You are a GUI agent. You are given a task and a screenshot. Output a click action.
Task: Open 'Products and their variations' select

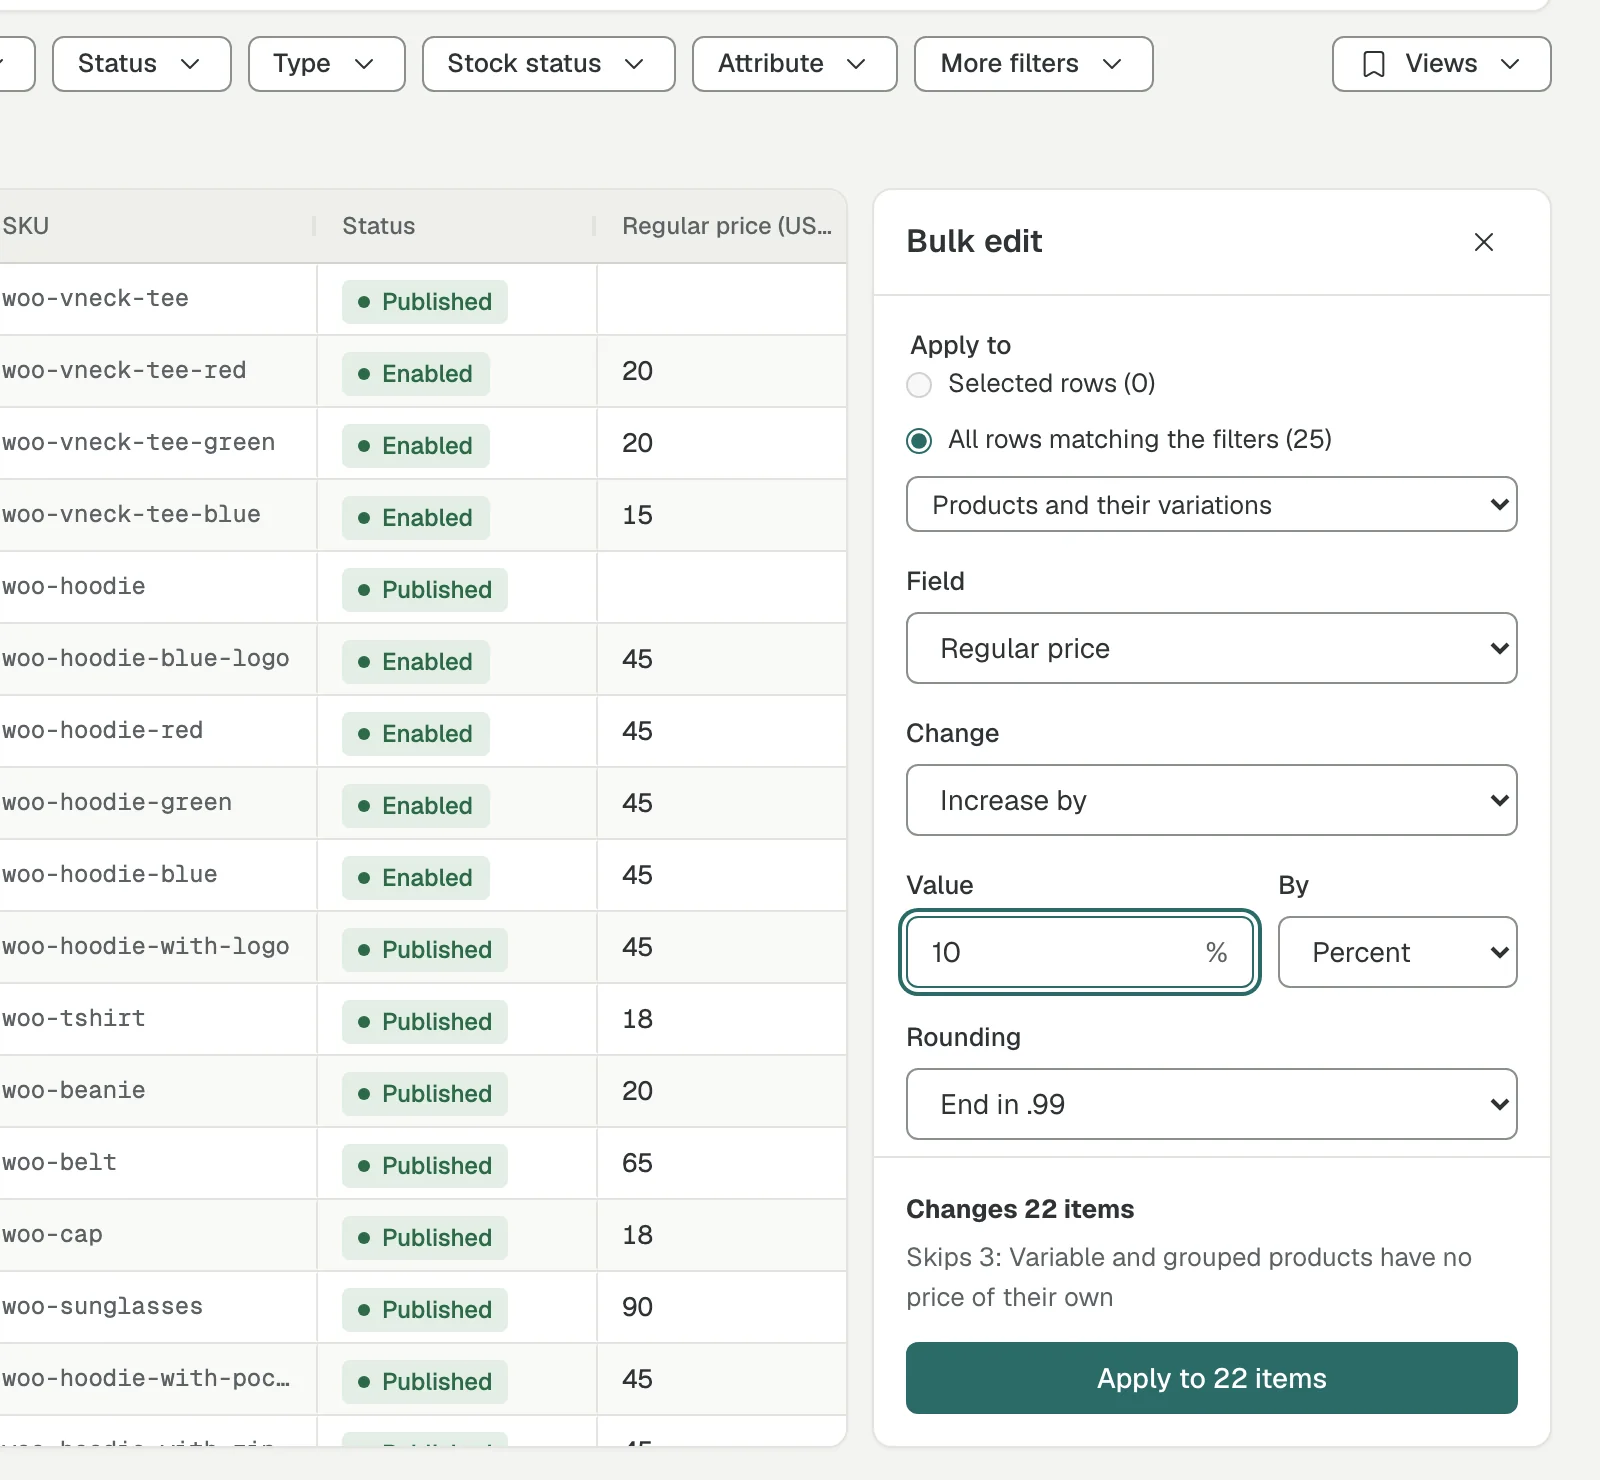pos(1211,504)
